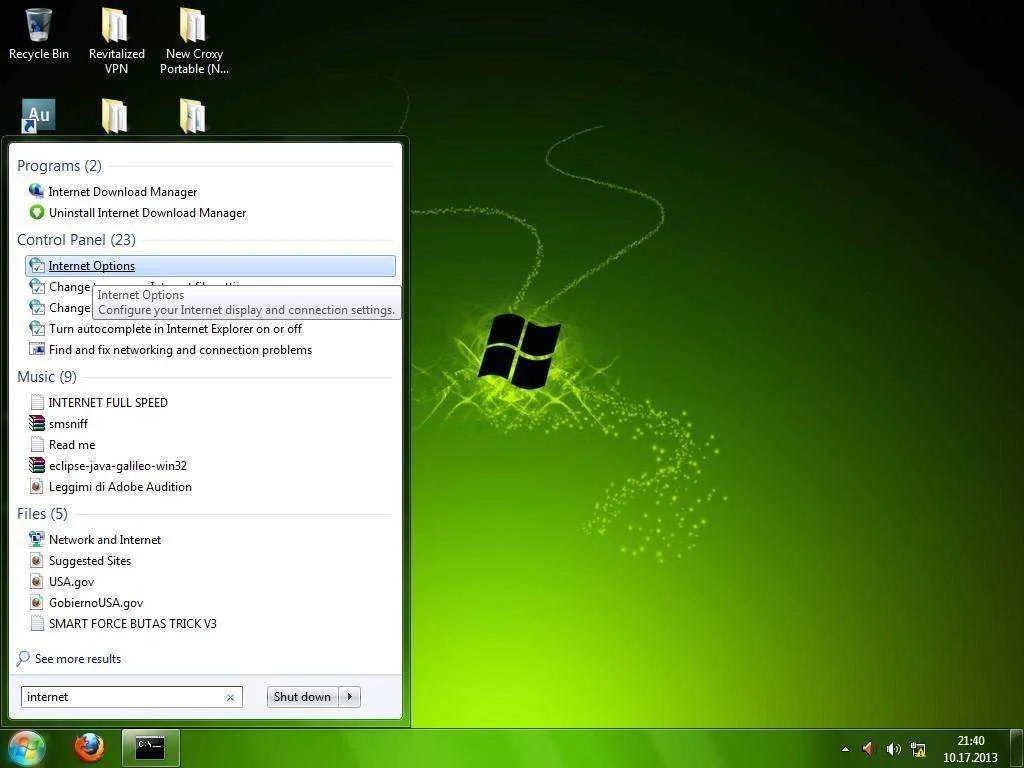Open the Recycle Bin desktop icon
1024x768 pixels.
(x=39, y=34)
